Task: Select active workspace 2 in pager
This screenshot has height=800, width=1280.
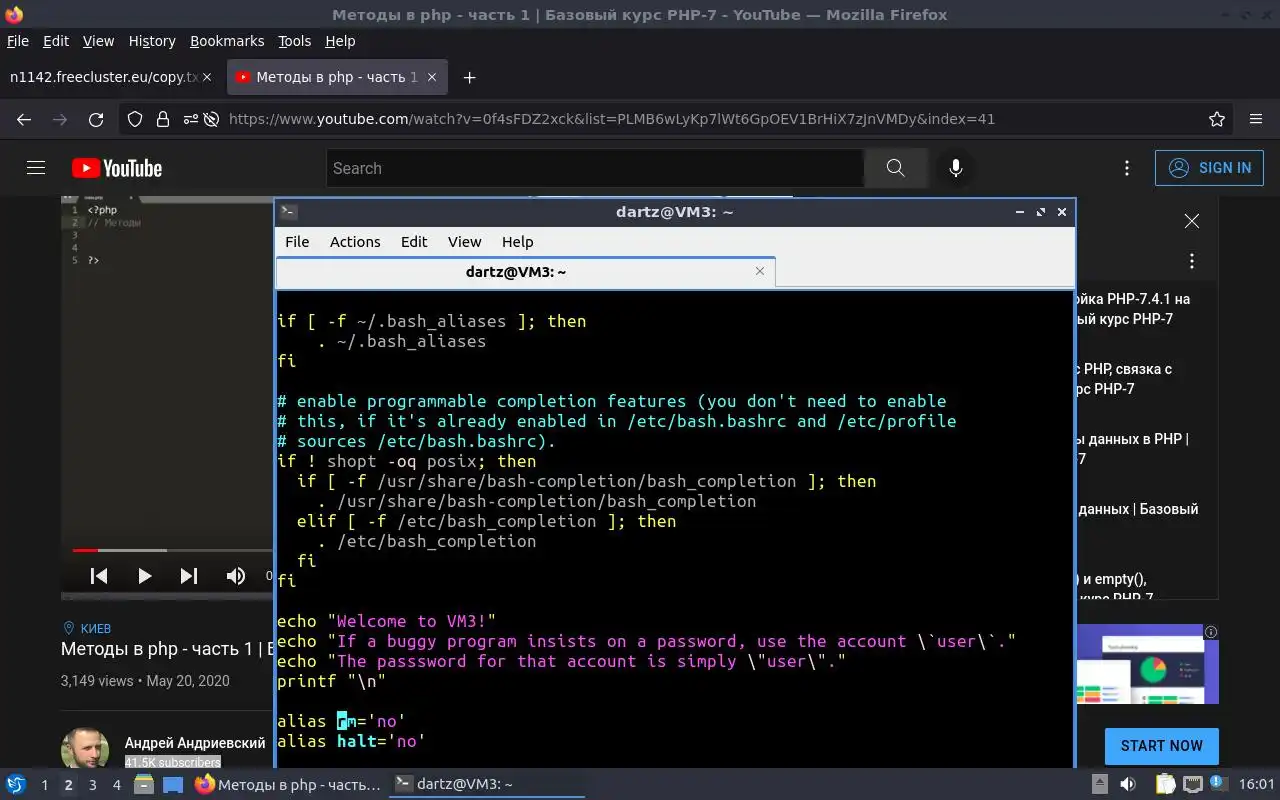Action: [x=68, y=785]
